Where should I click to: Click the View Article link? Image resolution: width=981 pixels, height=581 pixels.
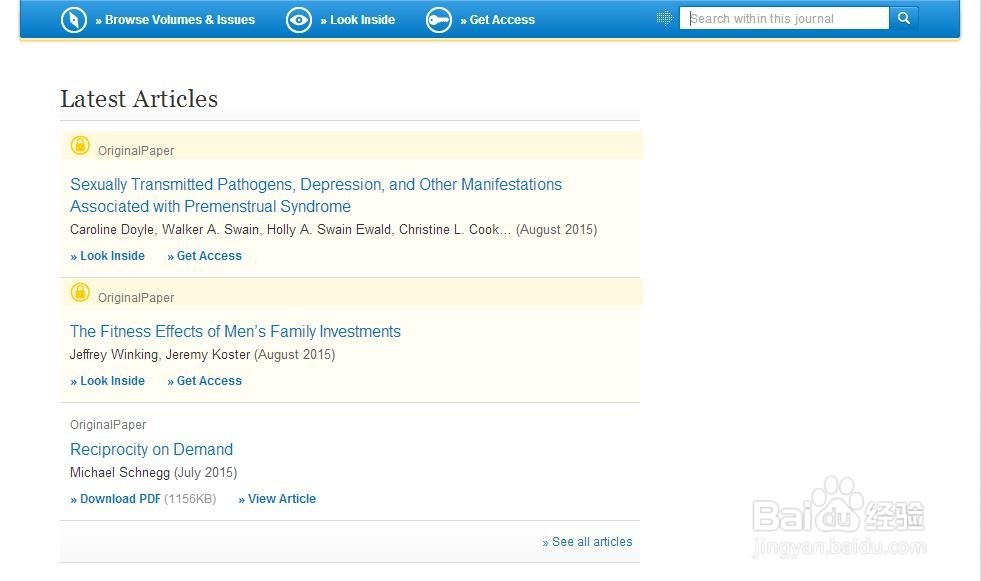coord(277,499)
